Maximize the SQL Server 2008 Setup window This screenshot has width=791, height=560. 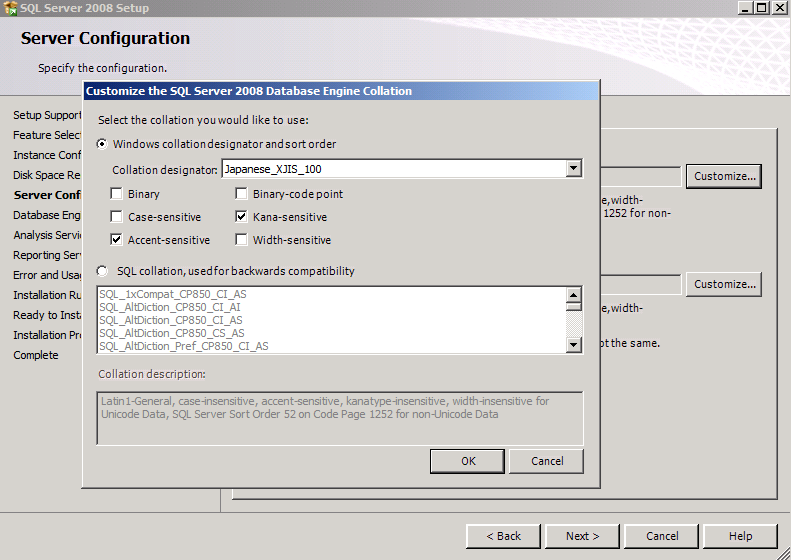[x=762, y=8]
